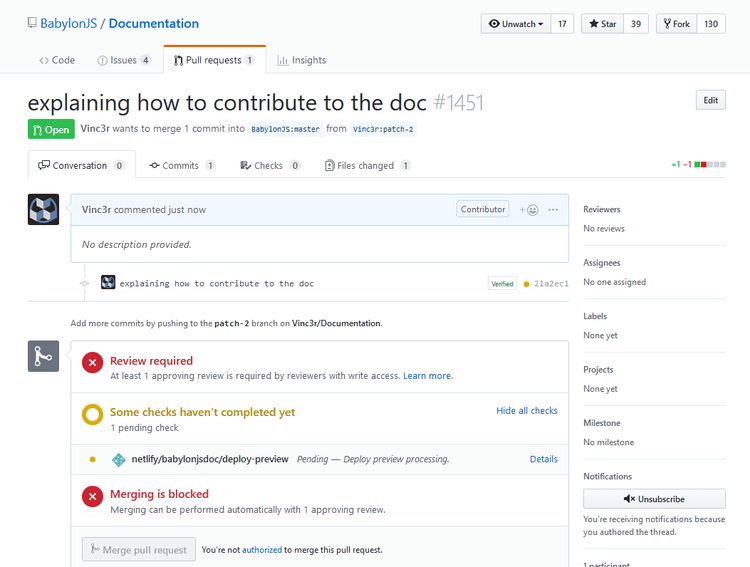Open Vinc3r author link in merge line

click(x=95, y=129)
